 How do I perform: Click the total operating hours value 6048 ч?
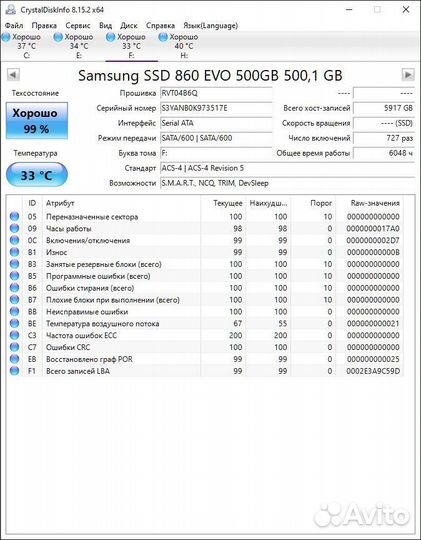point(384,153)
